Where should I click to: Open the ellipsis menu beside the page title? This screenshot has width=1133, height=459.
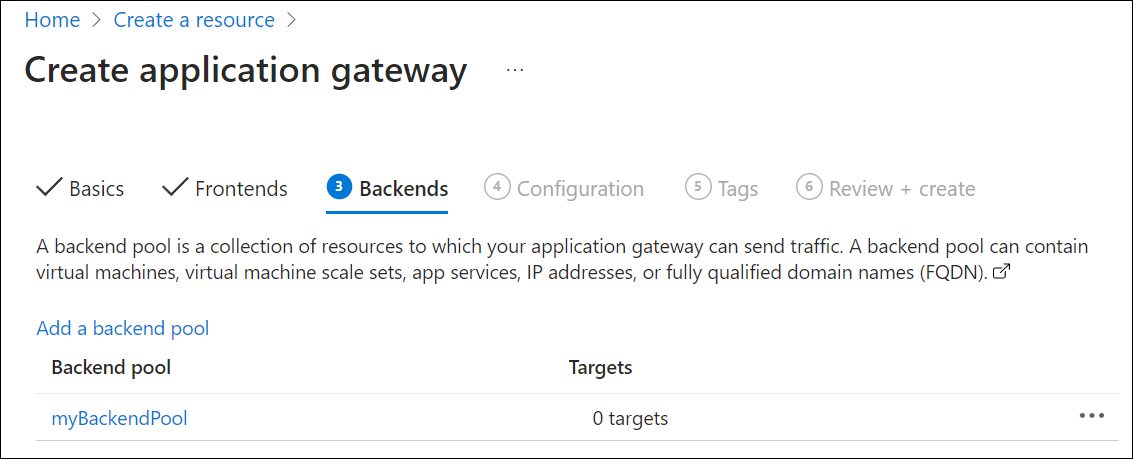(x=515, y=70)
